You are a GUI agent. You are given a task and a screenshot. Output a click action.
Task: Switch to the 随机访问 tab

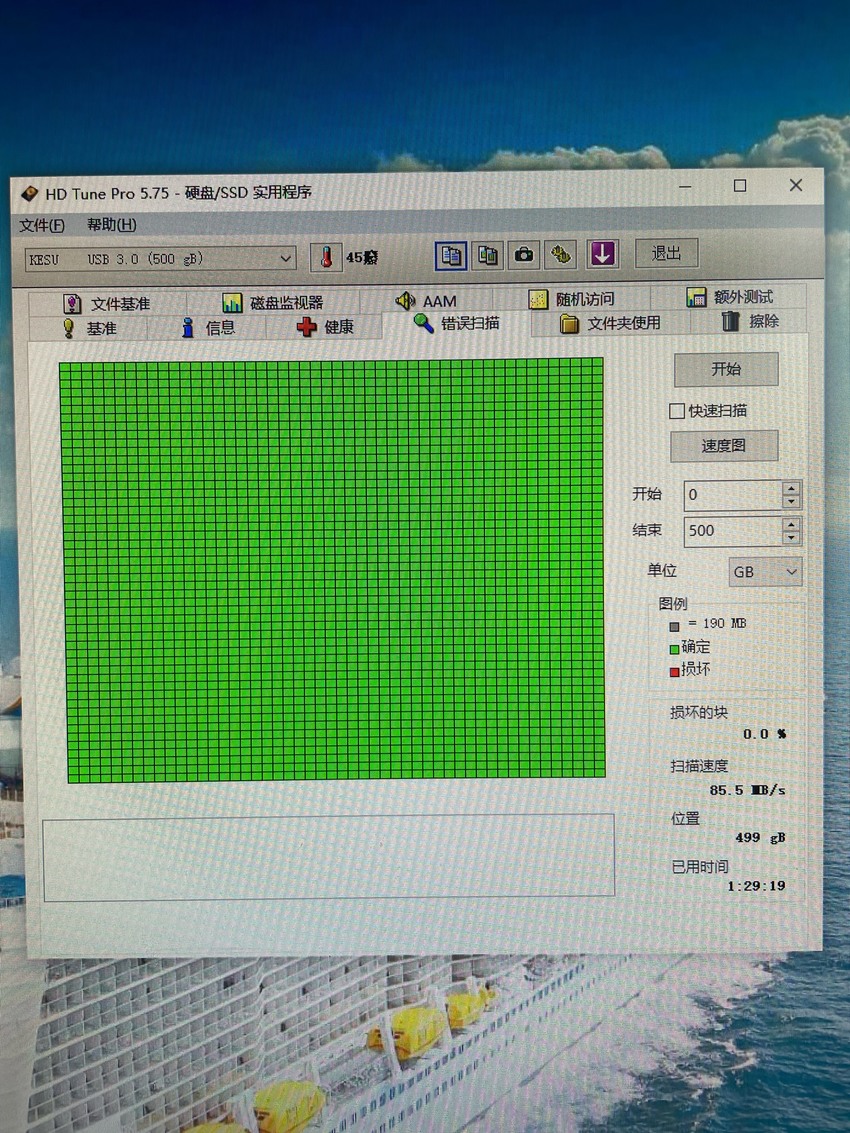click(571, 299)
